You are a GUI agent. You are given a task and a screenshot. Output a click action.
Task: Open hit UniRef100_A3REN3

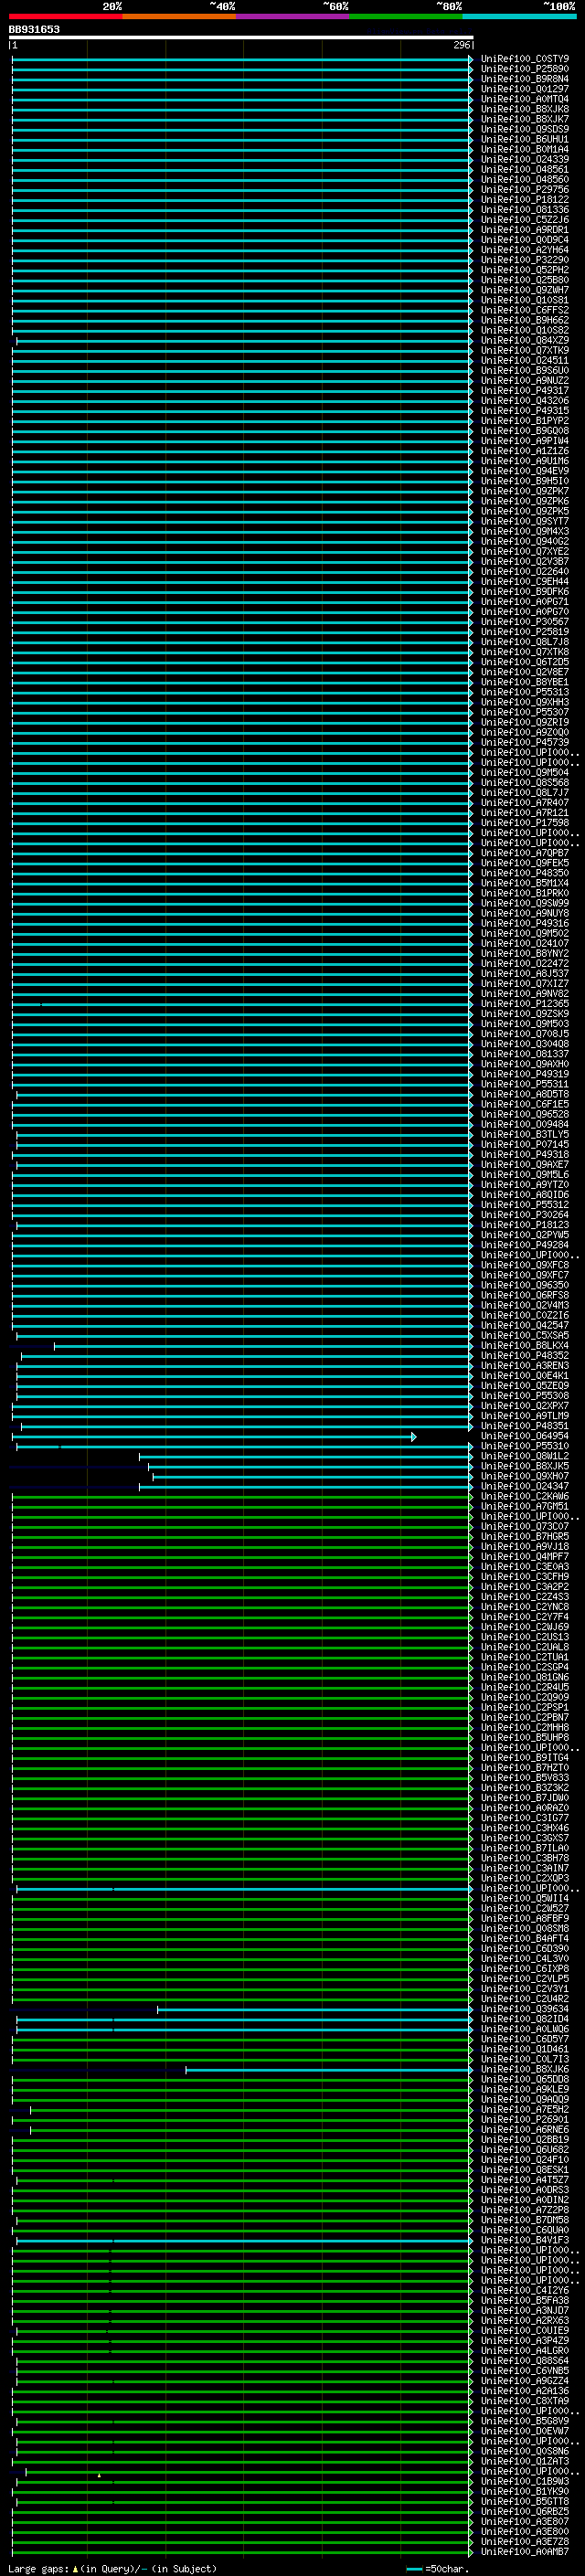pos(525,1366)
